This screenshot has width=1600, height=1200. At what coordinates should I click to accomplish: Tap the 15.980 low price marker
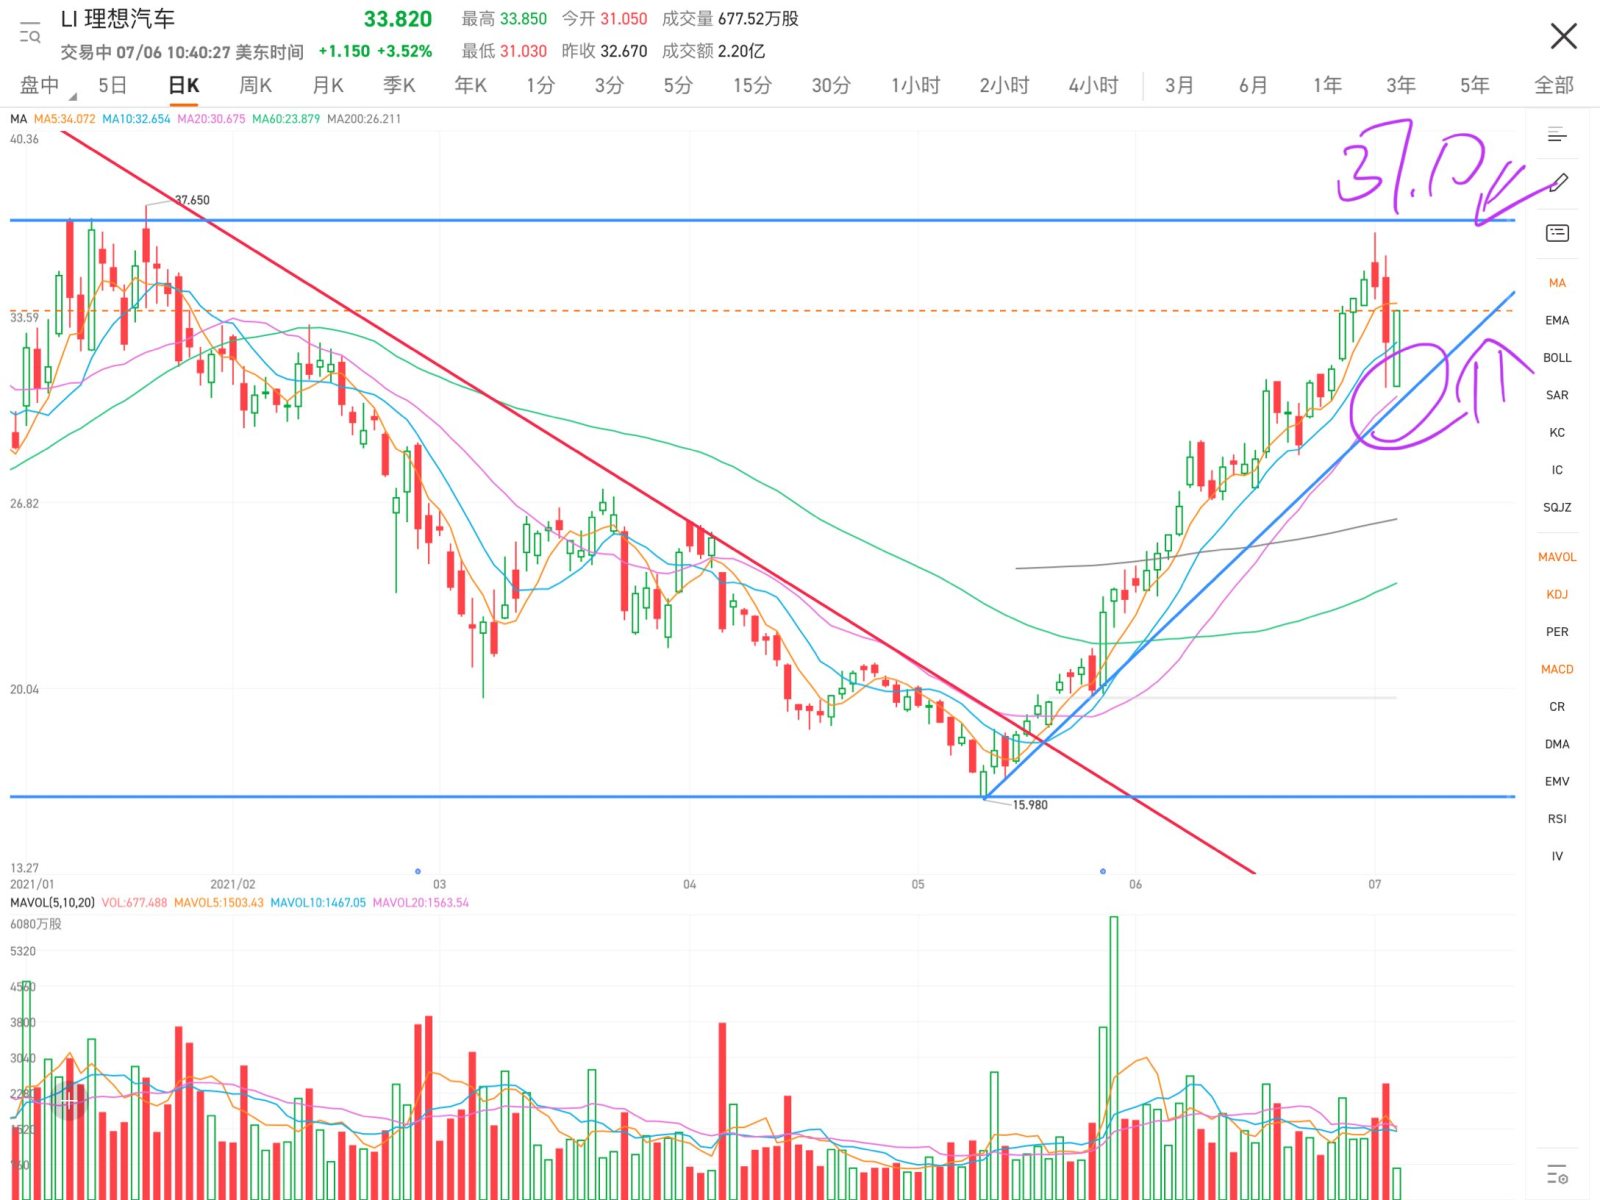[1029, 805]
